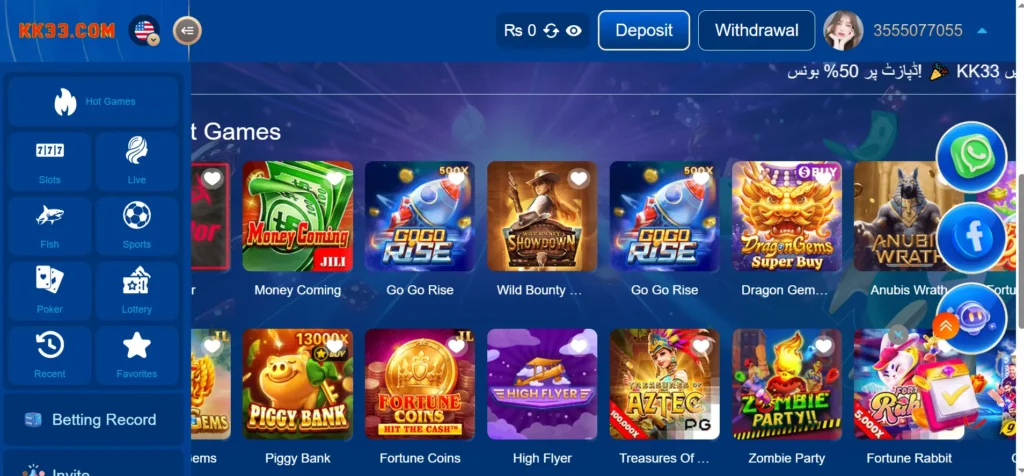Refresh the Rs balance

551,31
